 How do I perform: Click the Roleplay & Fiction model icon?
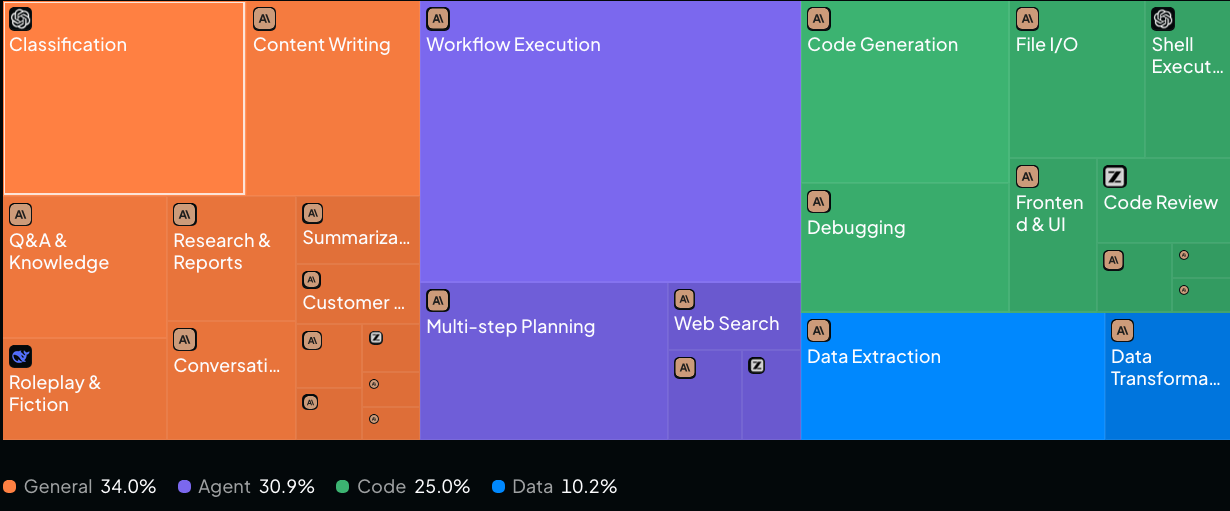point(21,357)
